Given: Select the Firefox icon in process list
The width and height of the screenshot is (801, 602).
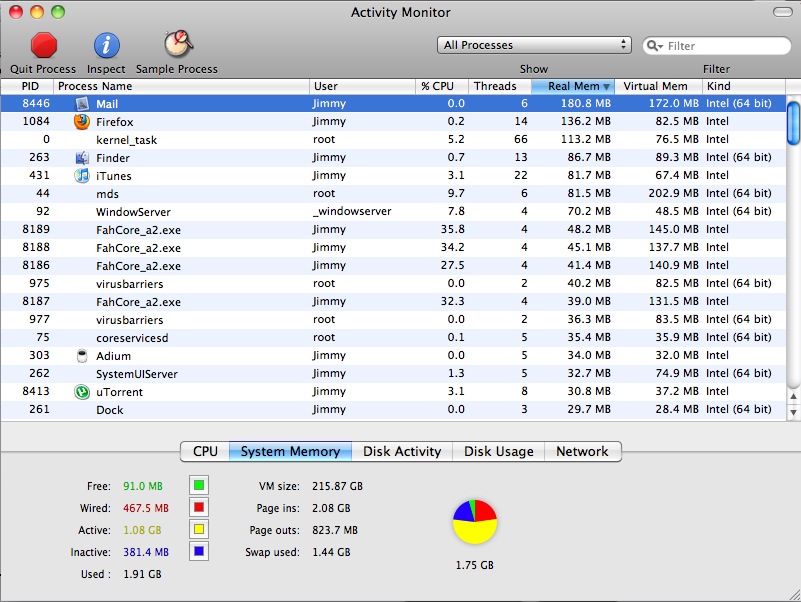Looking at the screenshot, I should click(82, 122).
